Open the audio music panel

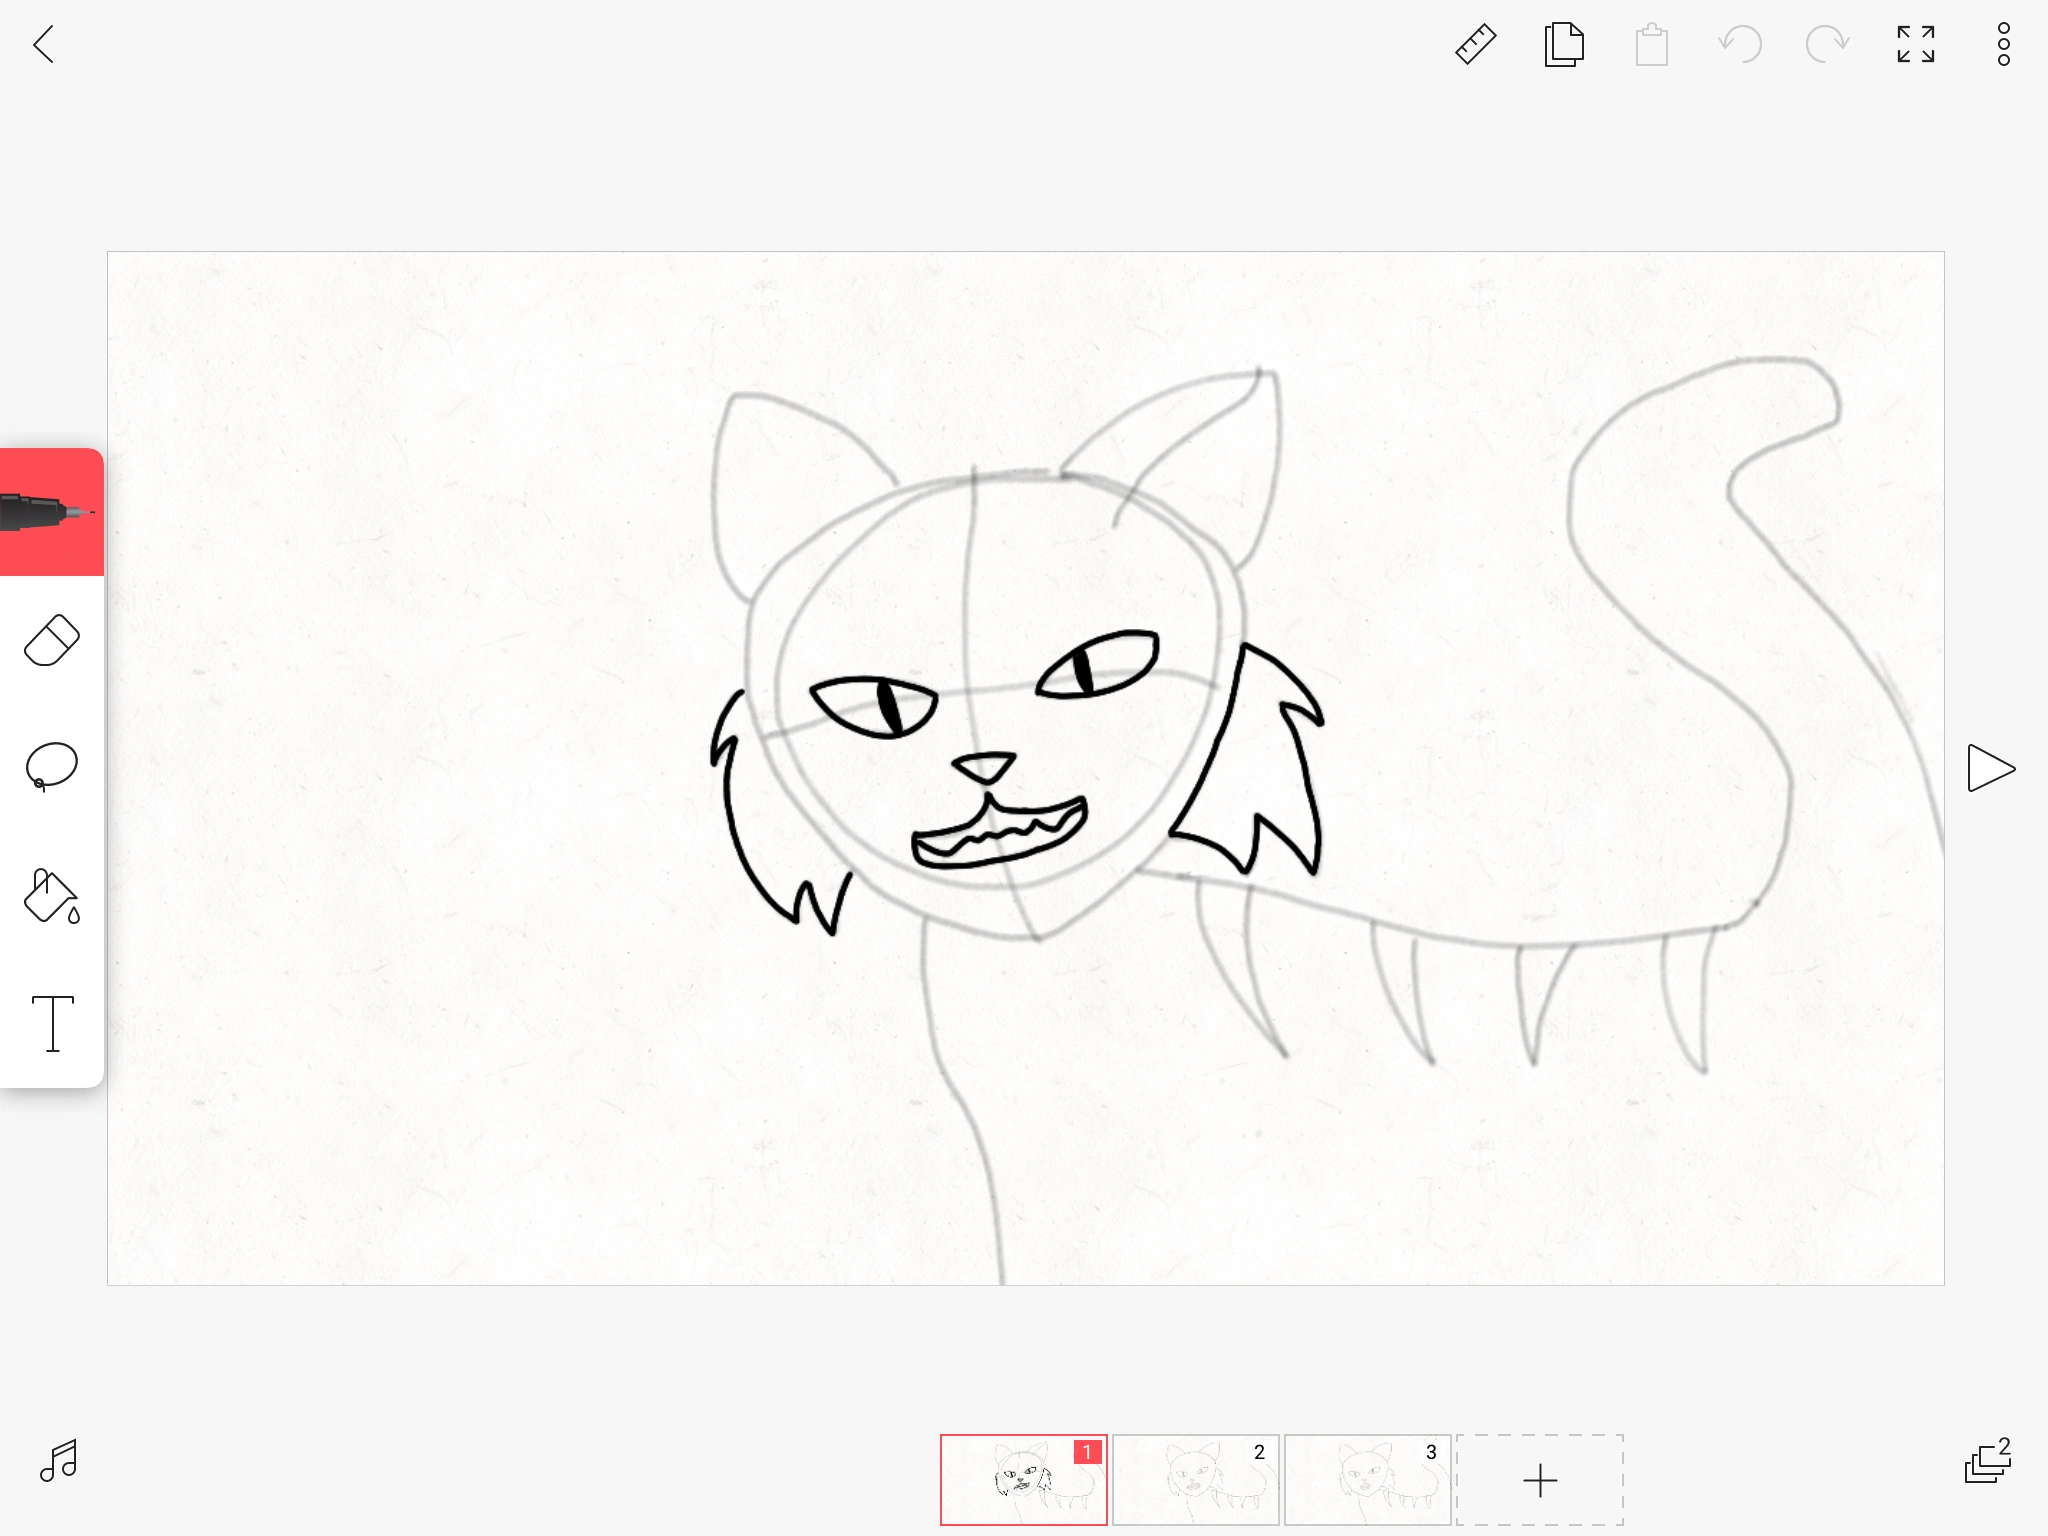[58, 1461]
